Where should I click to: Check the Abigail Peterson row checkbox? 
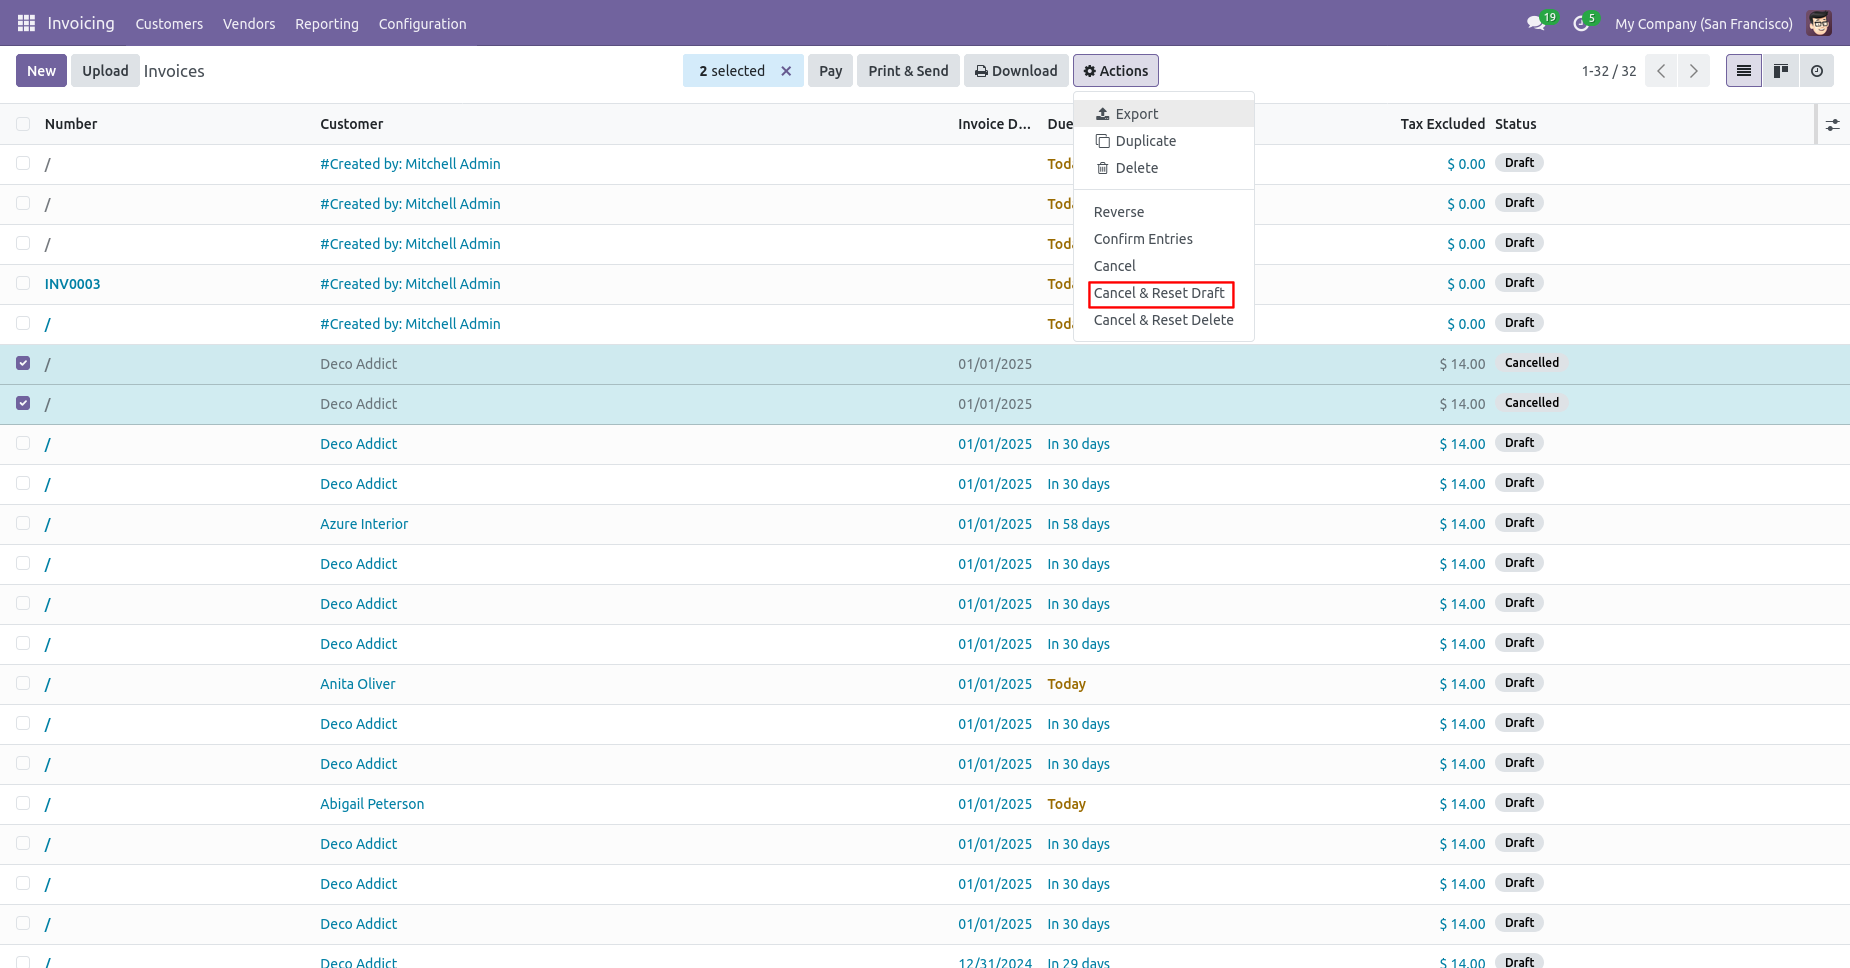tap(23, 803)
